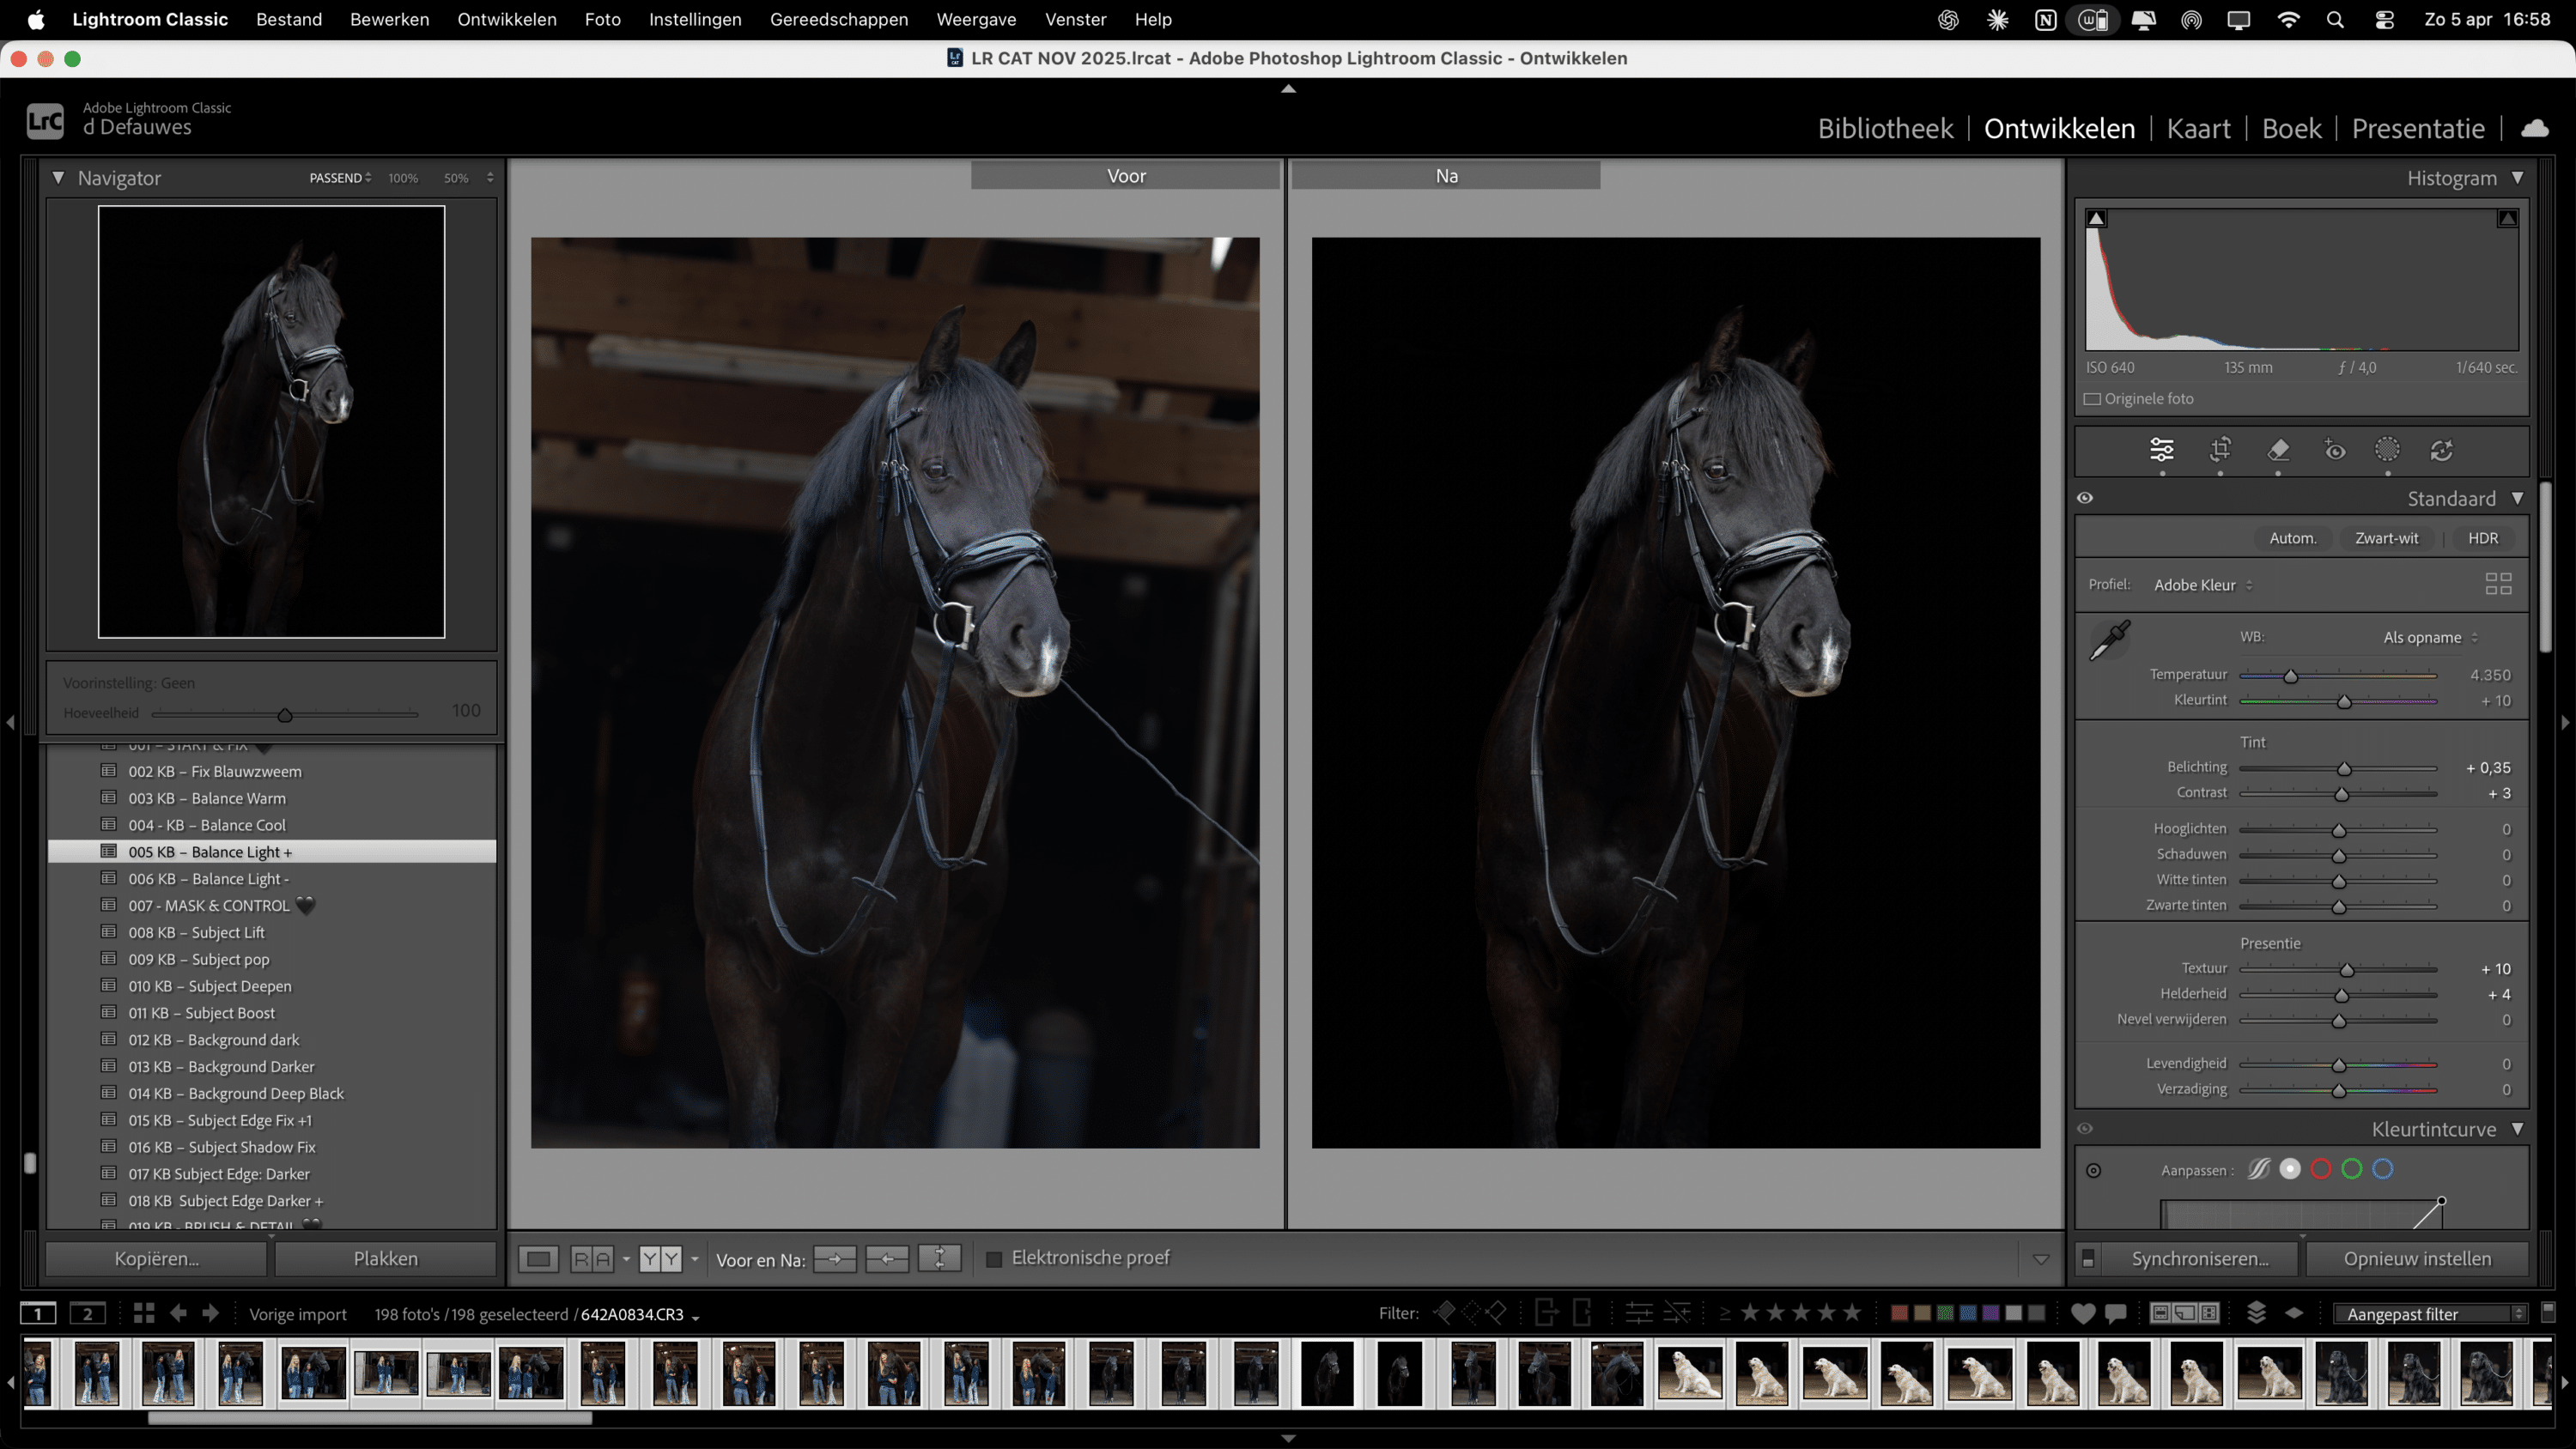Click the red flag reject filter icon

[1496, 1313]
